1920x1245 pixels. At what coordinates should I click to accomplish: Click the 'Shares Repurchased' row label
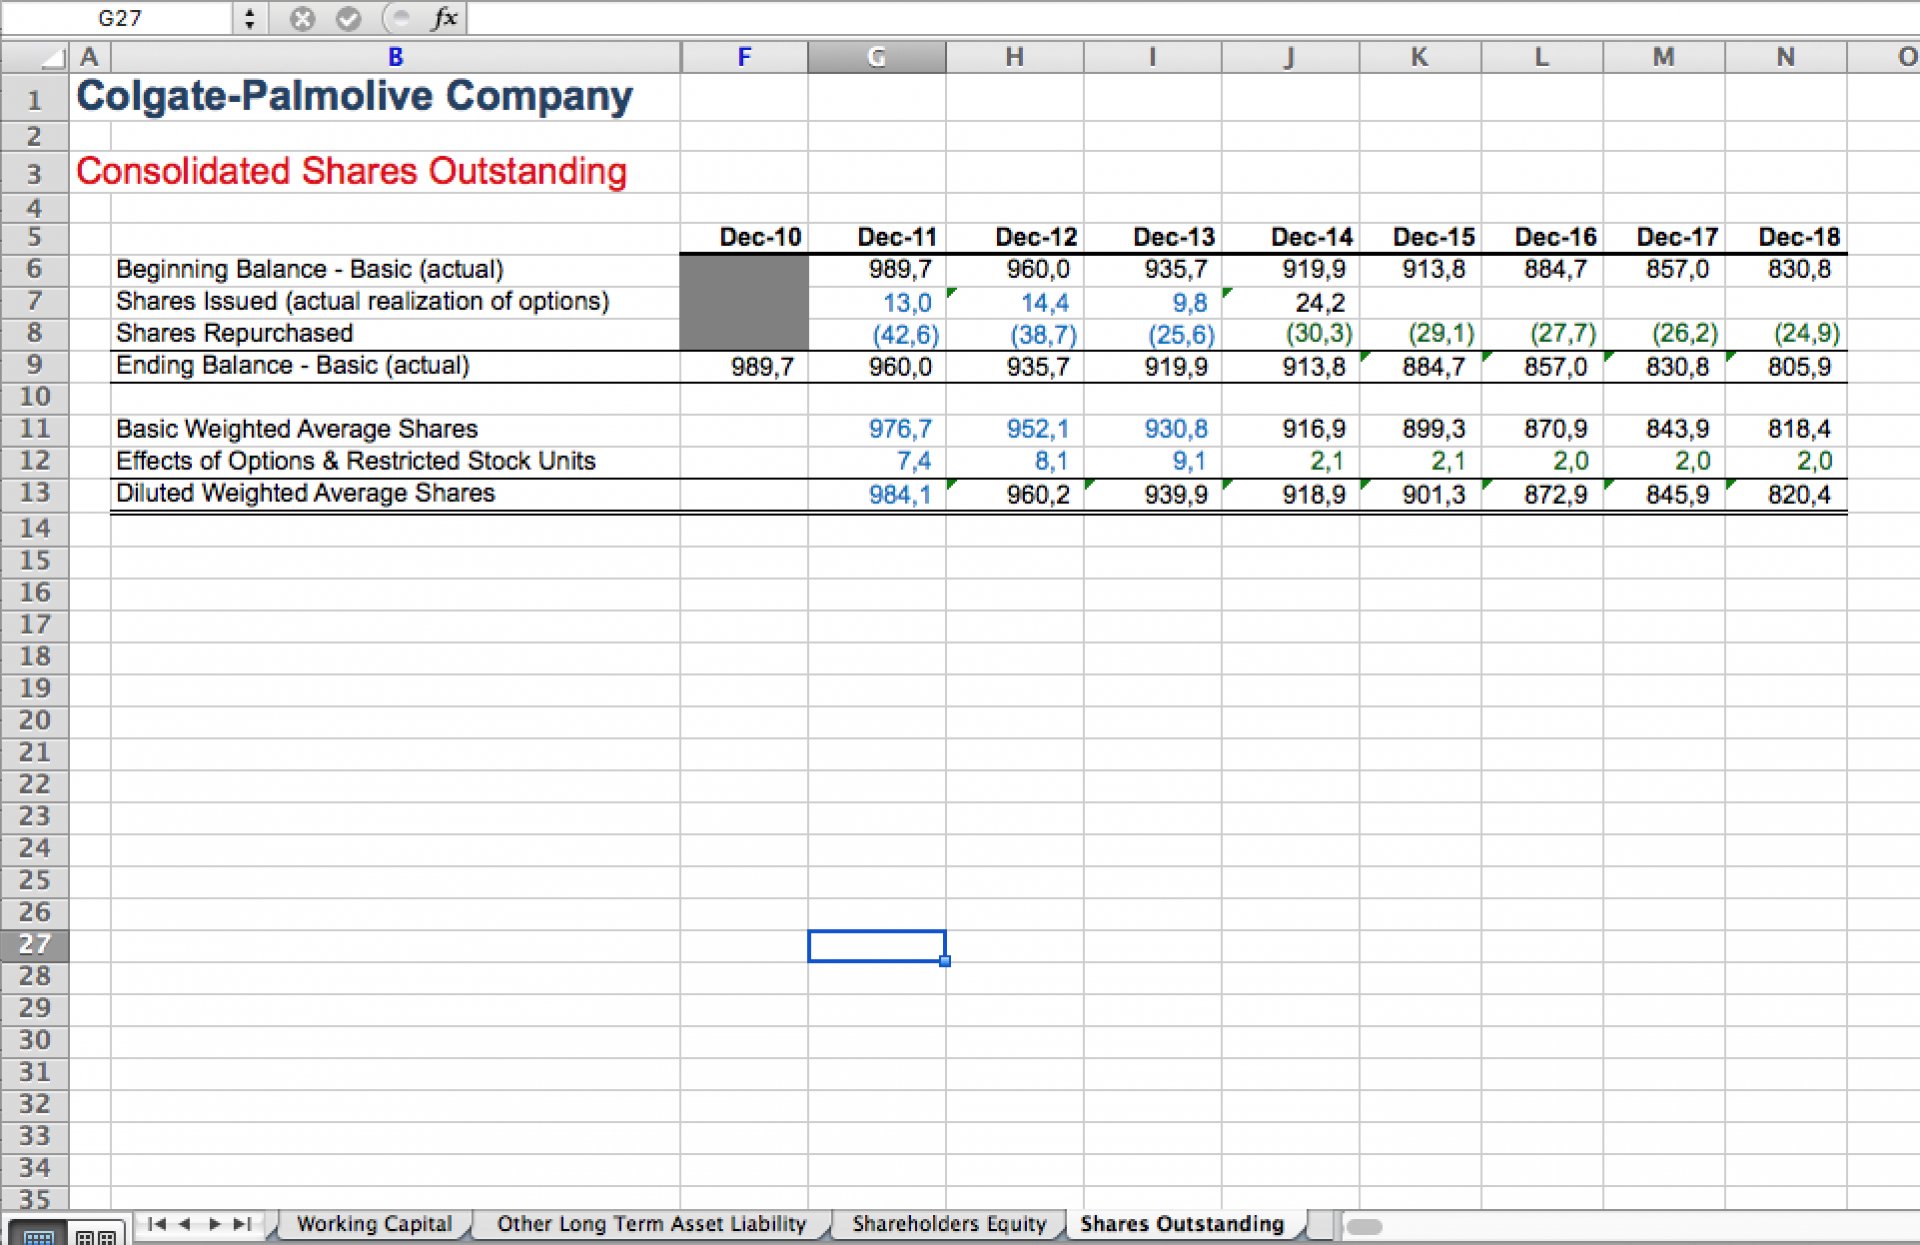234,333
